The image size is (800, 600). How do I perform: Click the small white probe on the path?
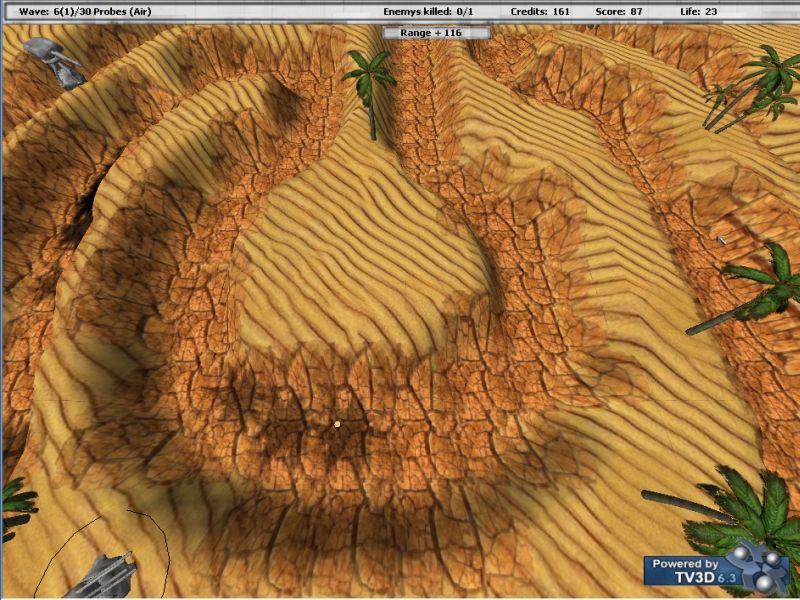tap(337, 423)
